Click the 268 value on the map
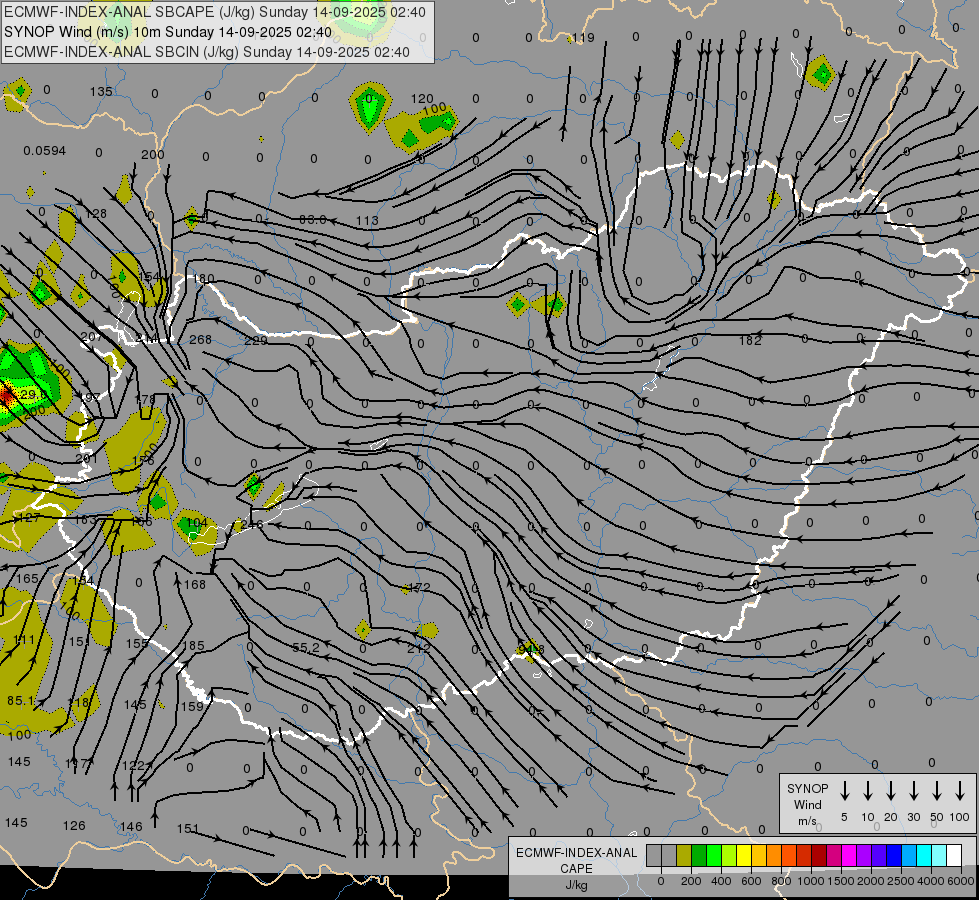Image resolution: width=979 pixels, height=900 pixels. (200, 340)
